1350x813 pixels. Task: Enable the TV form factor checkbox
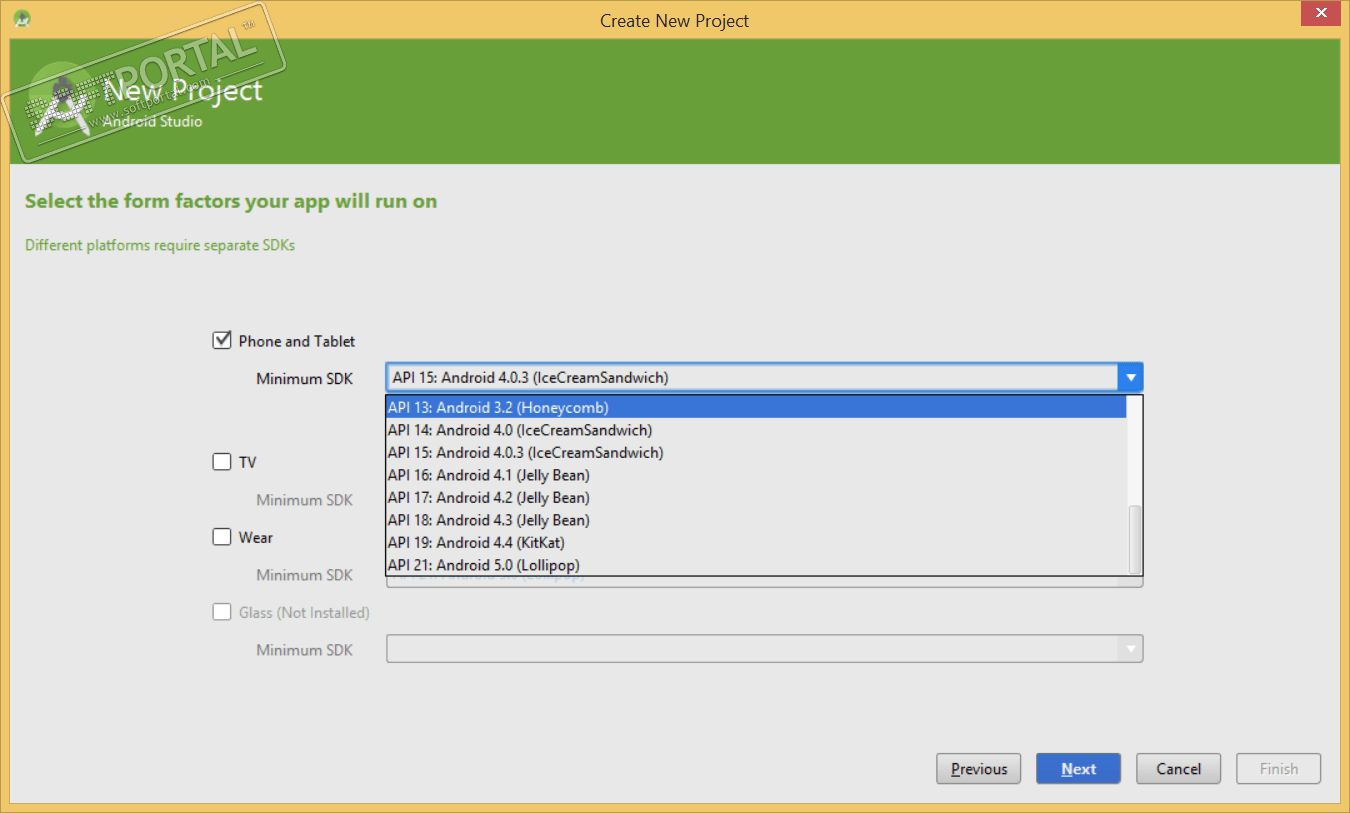(222, 462)
